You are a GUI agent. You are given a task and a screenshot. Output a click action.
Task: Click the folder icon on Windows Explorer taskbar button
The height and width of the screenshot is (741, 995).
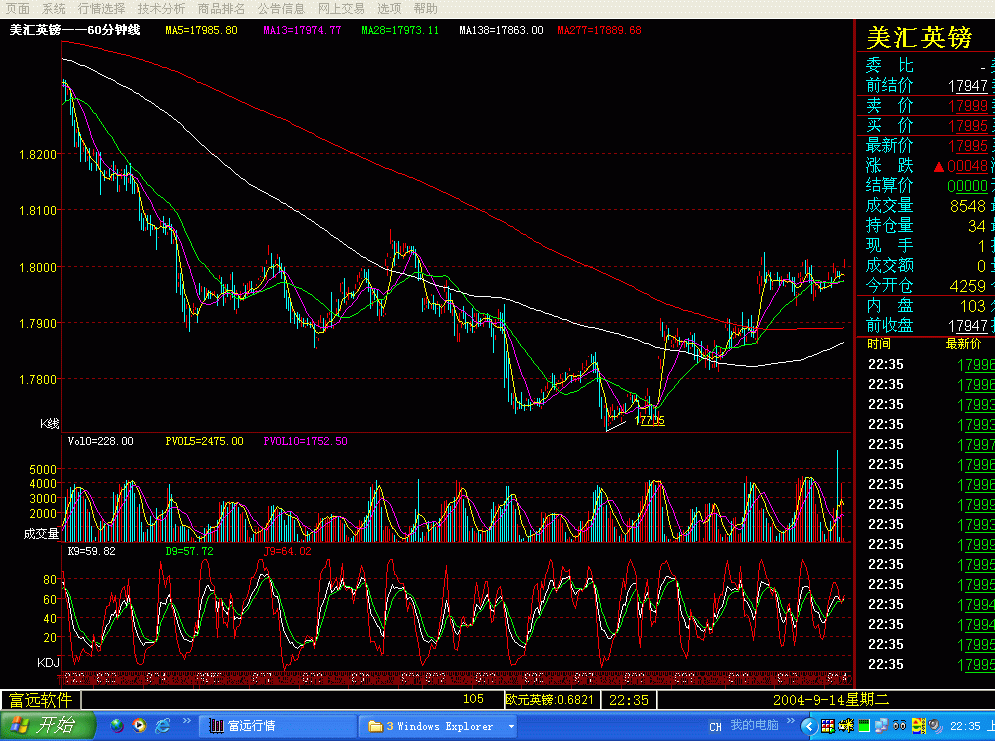point(375,726)
